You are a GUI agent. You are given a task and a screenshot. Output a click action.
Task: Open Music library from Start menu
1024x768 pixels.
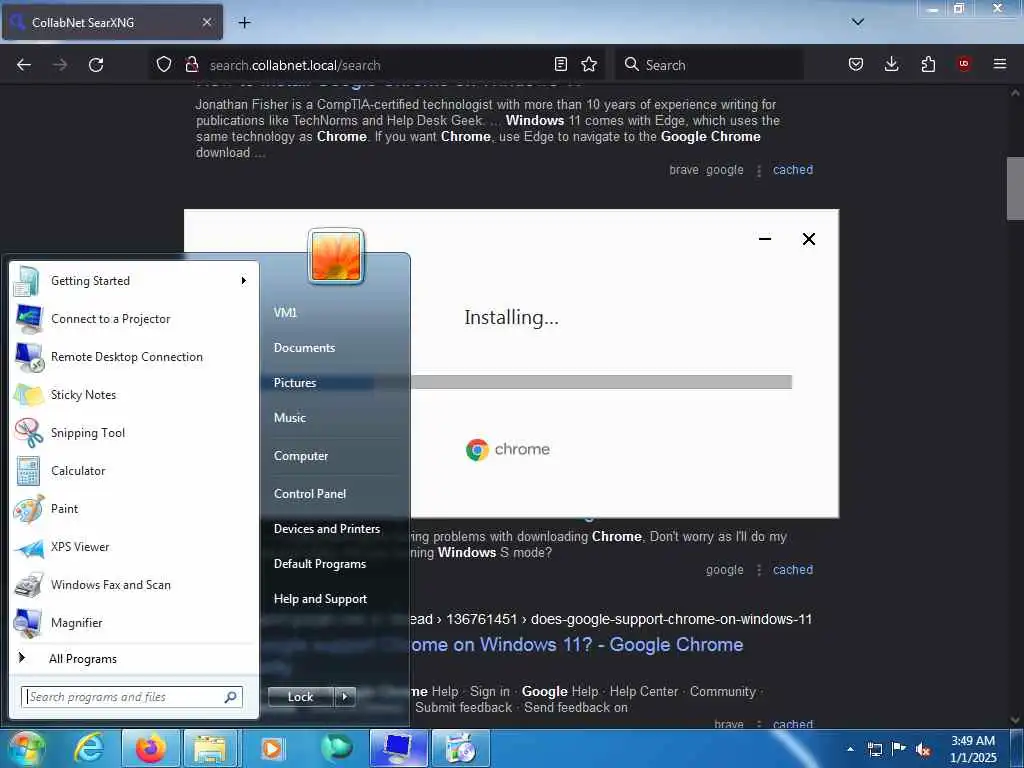click(x=290, y=418)
